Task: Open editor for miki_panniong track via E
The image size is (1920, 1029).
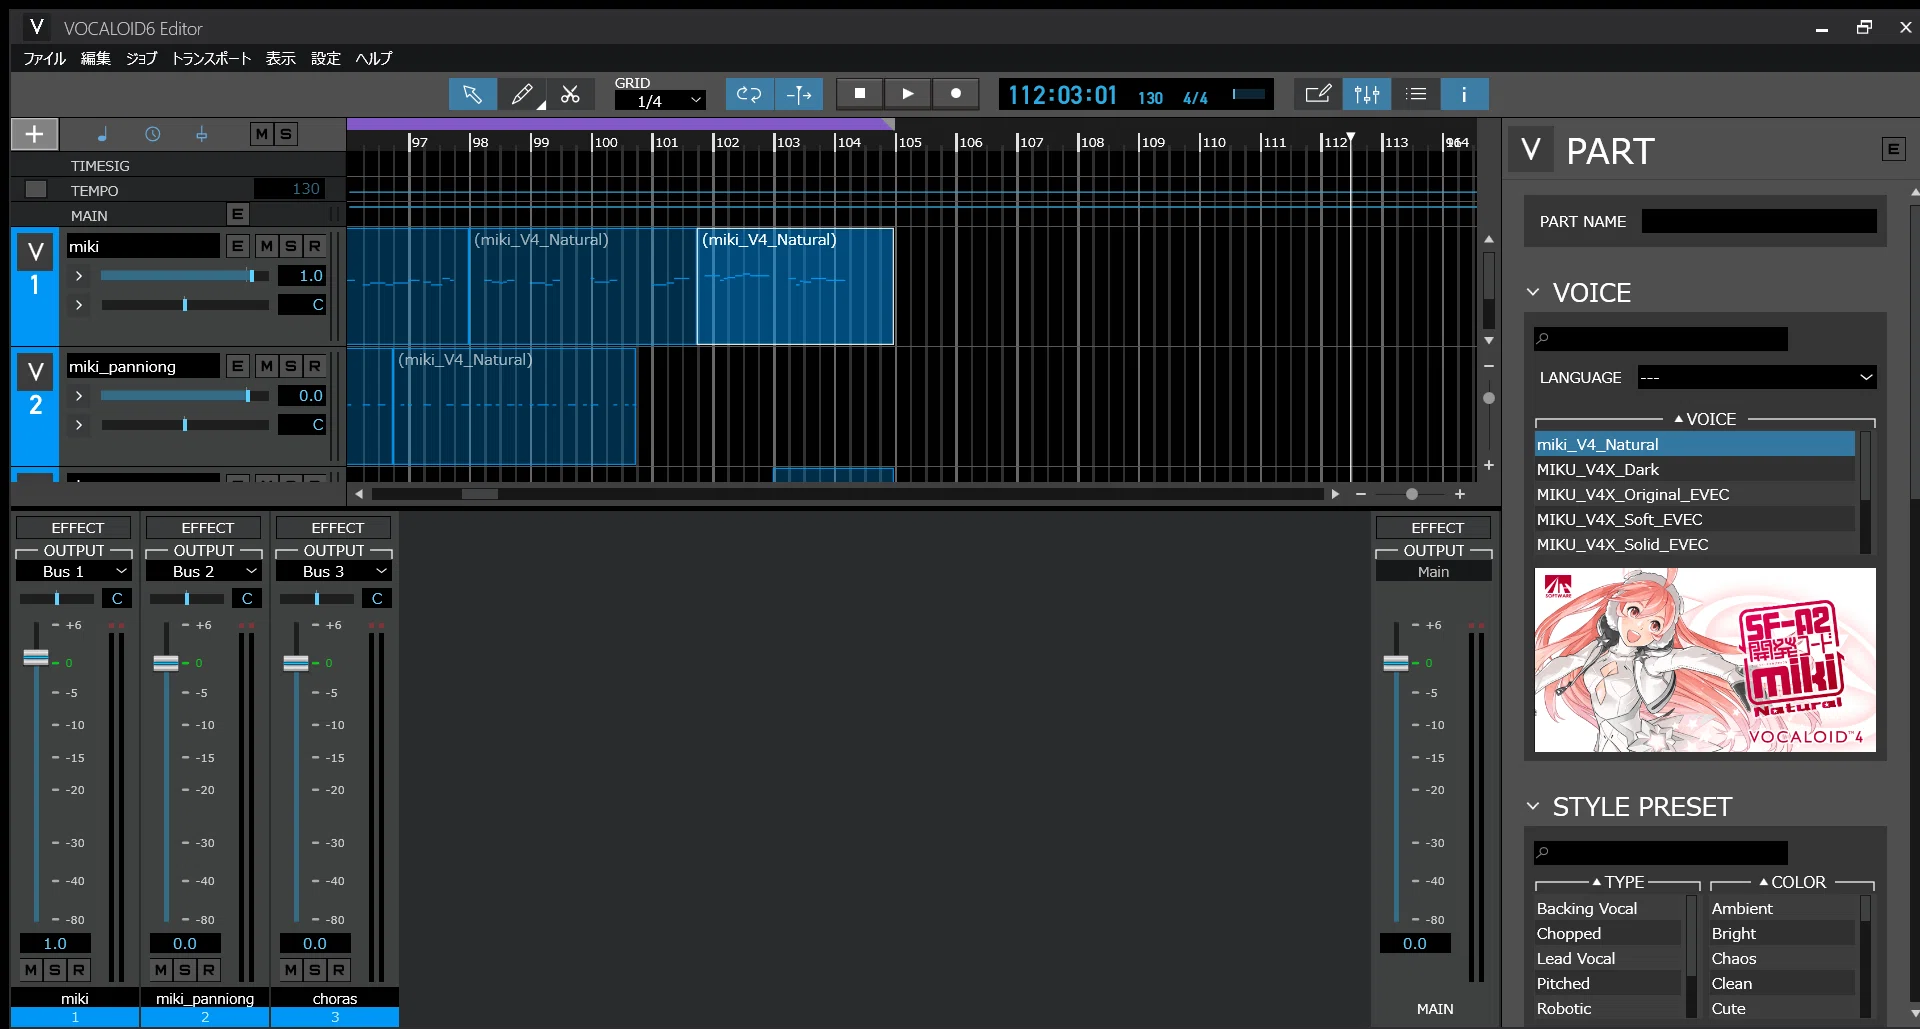Action: [x=237, y=366]
